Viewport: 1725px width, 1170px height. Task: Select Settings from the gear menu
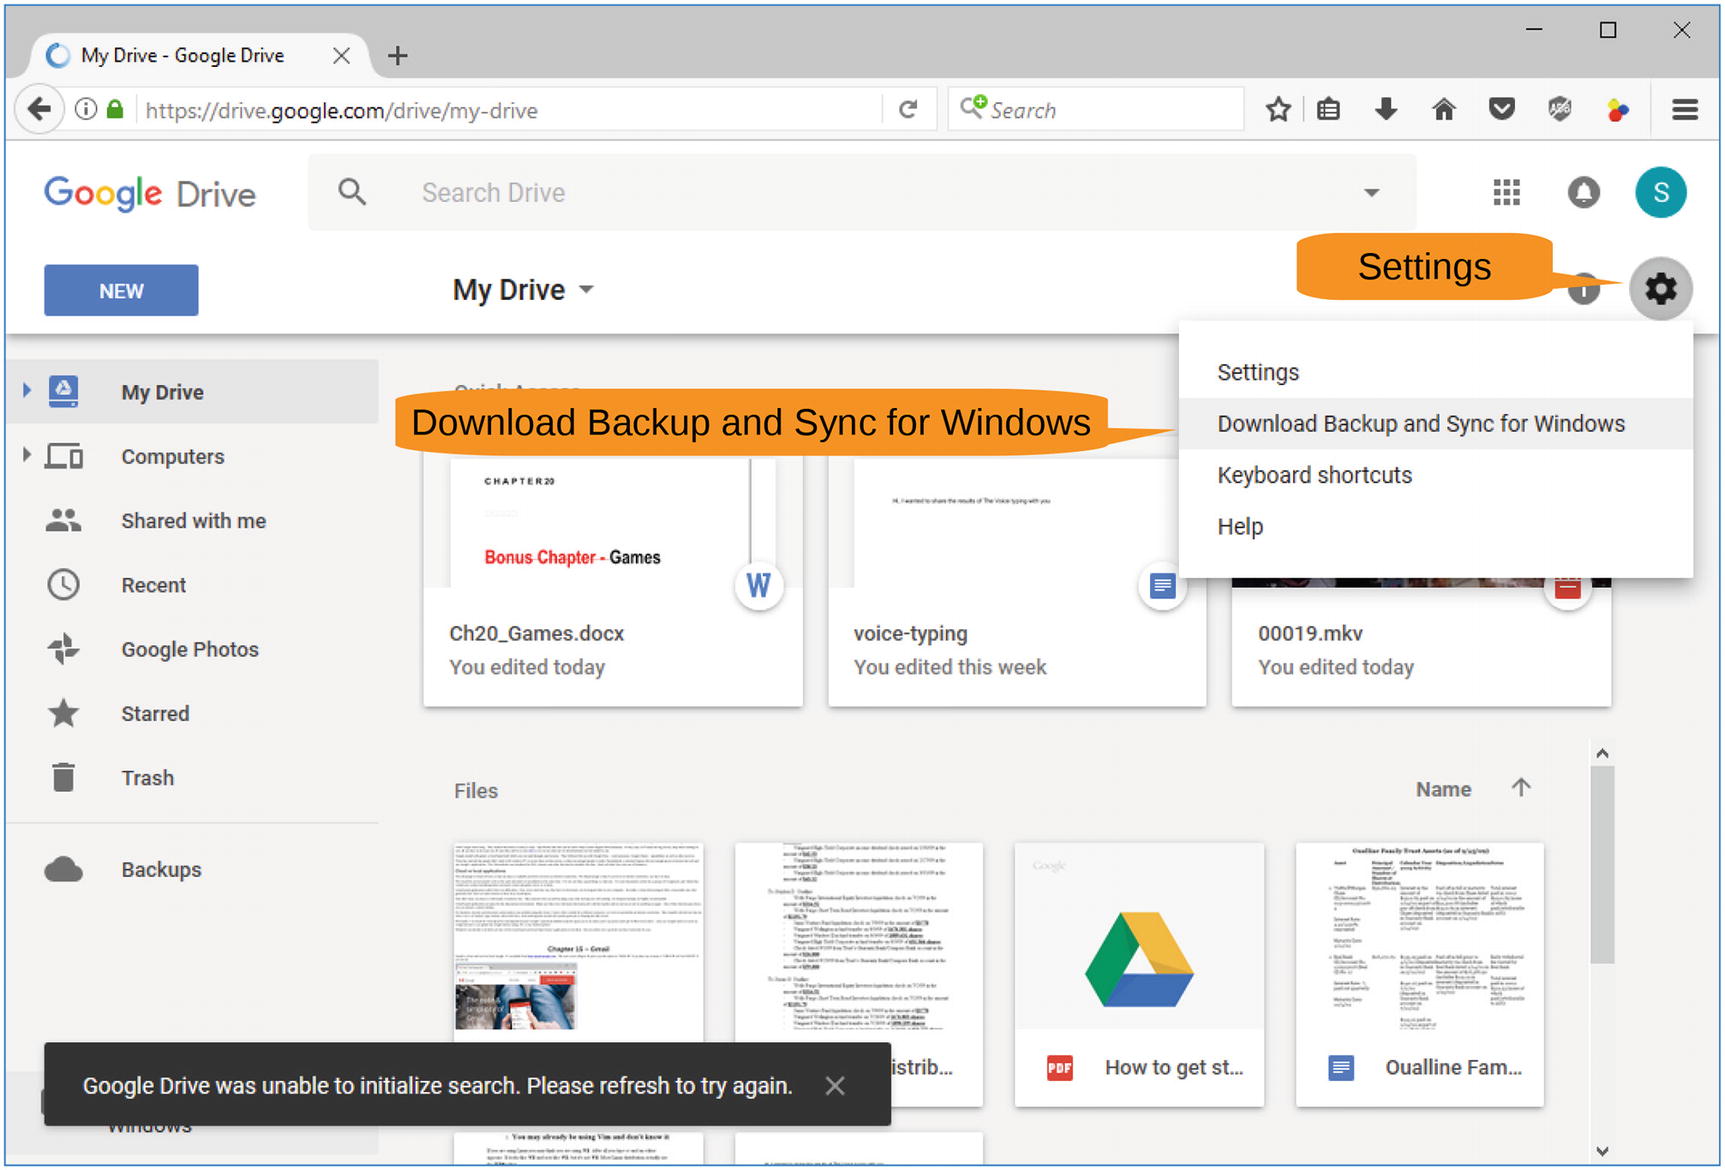1436,372
